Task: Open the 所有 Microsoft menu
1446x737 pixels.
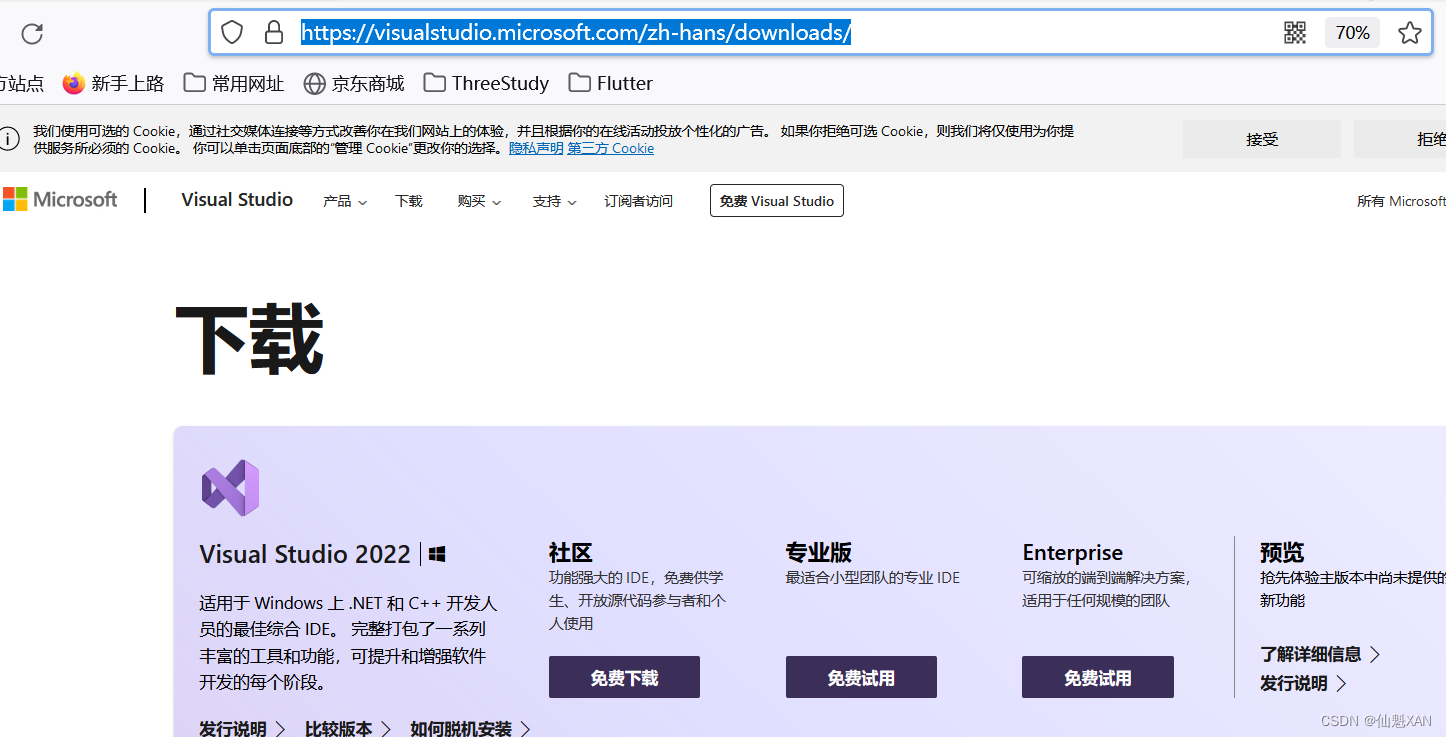Action: [1401, 201]
